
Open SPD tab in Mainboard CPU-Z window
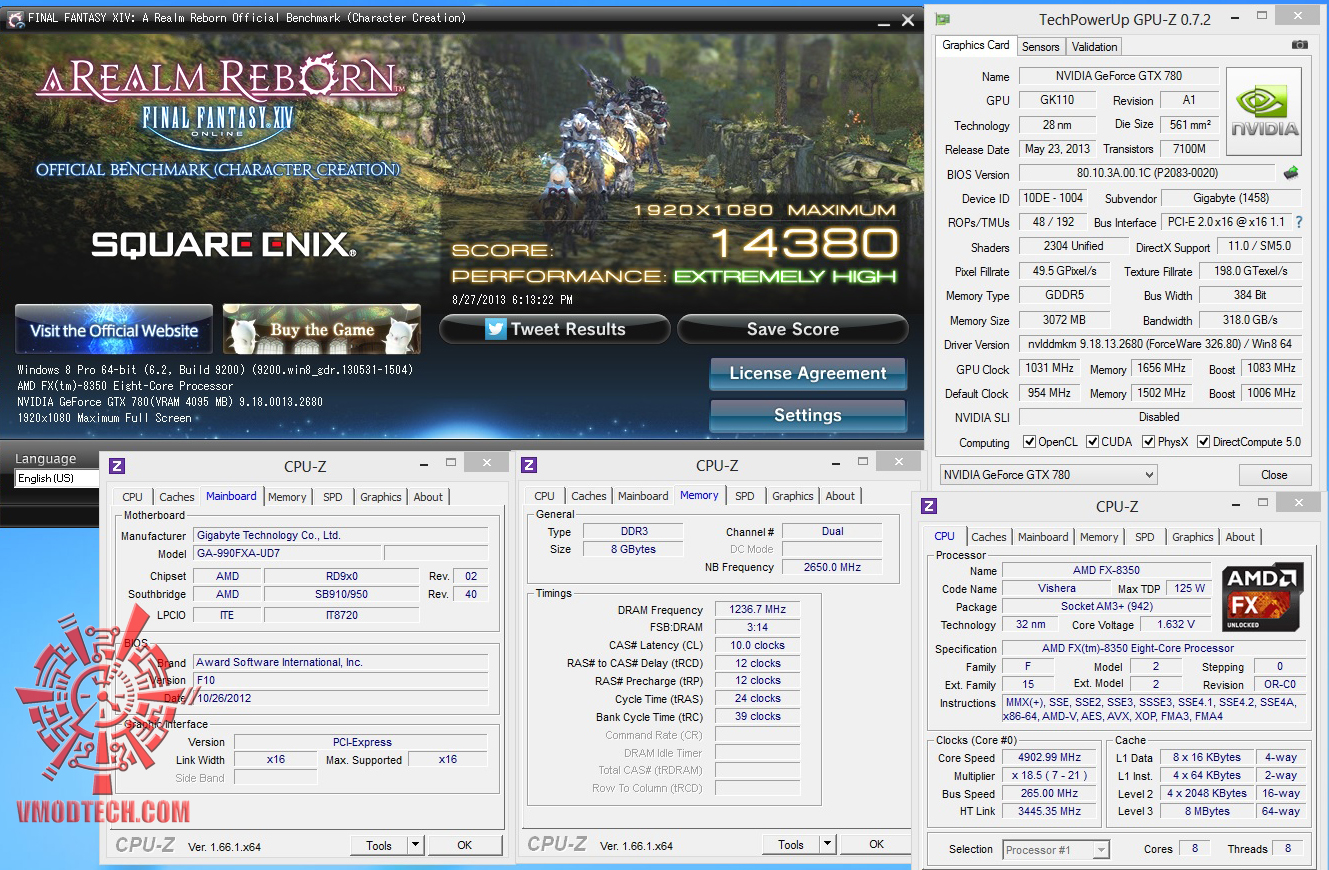[x=333, y=497]
